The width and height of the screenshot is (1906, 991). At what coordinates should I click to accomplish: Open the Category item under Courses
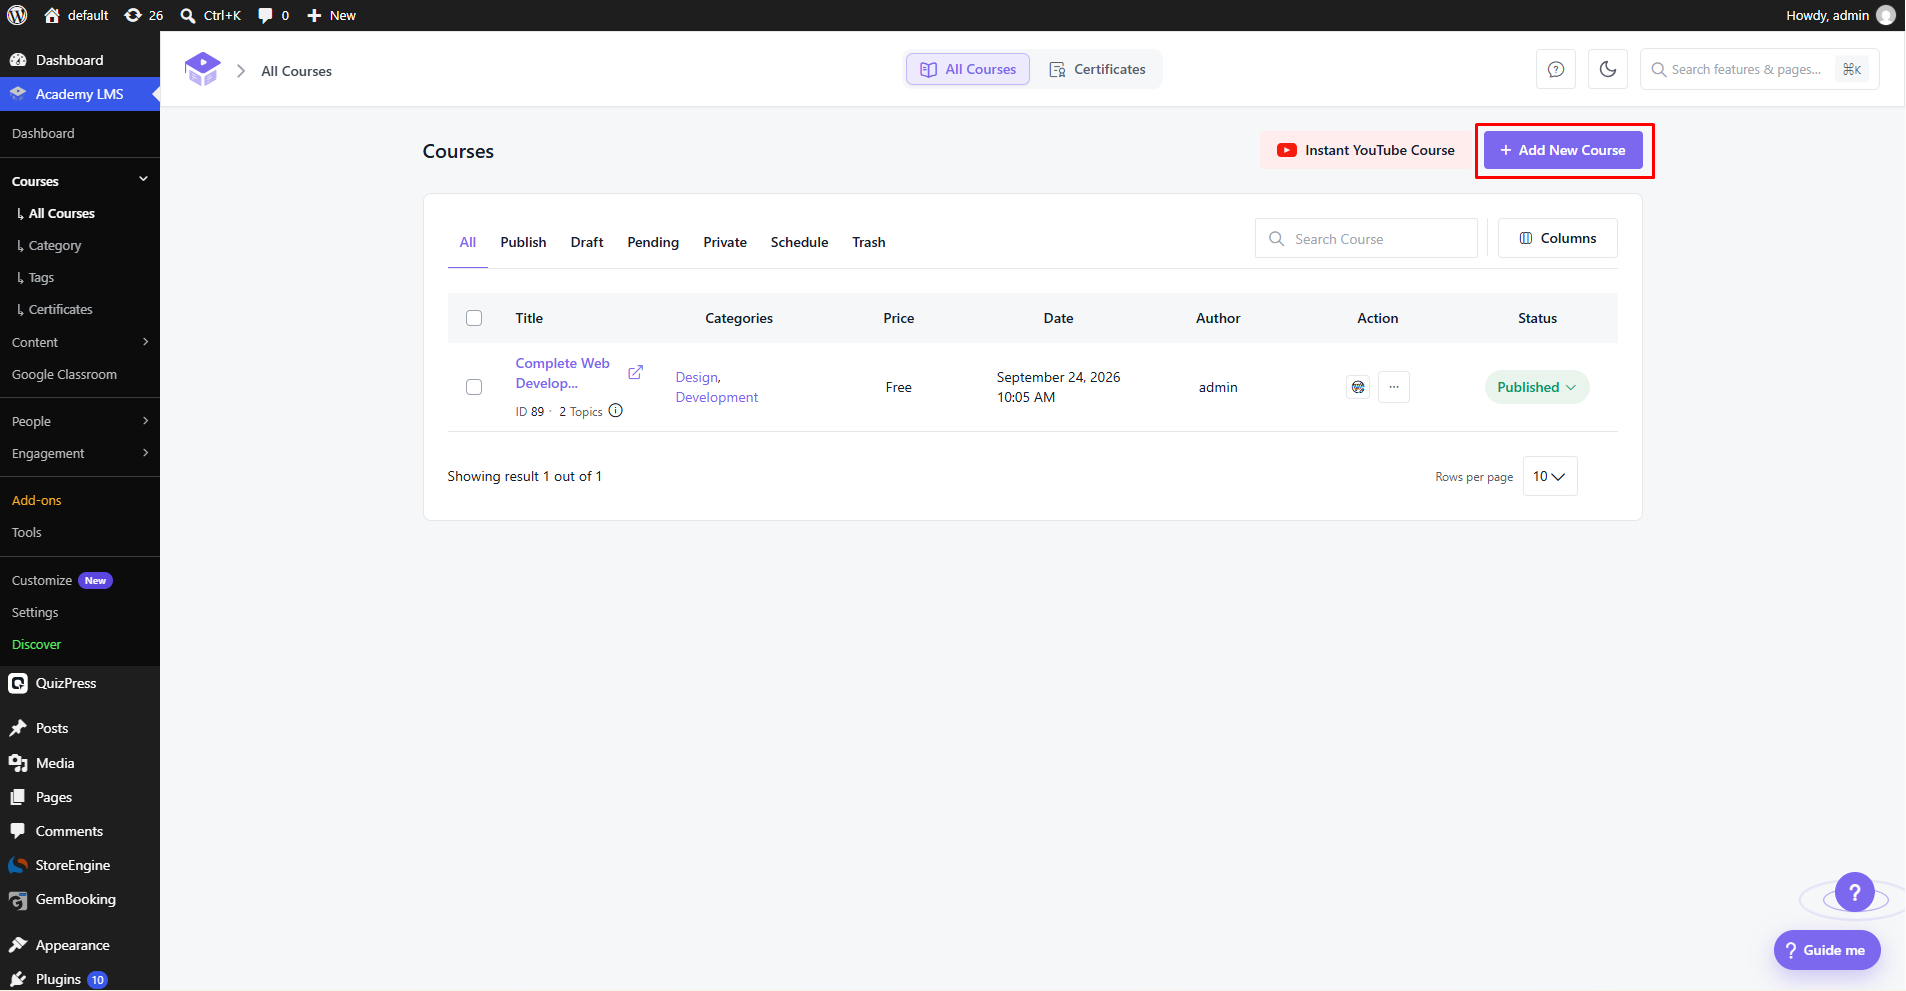pos(55,245)
